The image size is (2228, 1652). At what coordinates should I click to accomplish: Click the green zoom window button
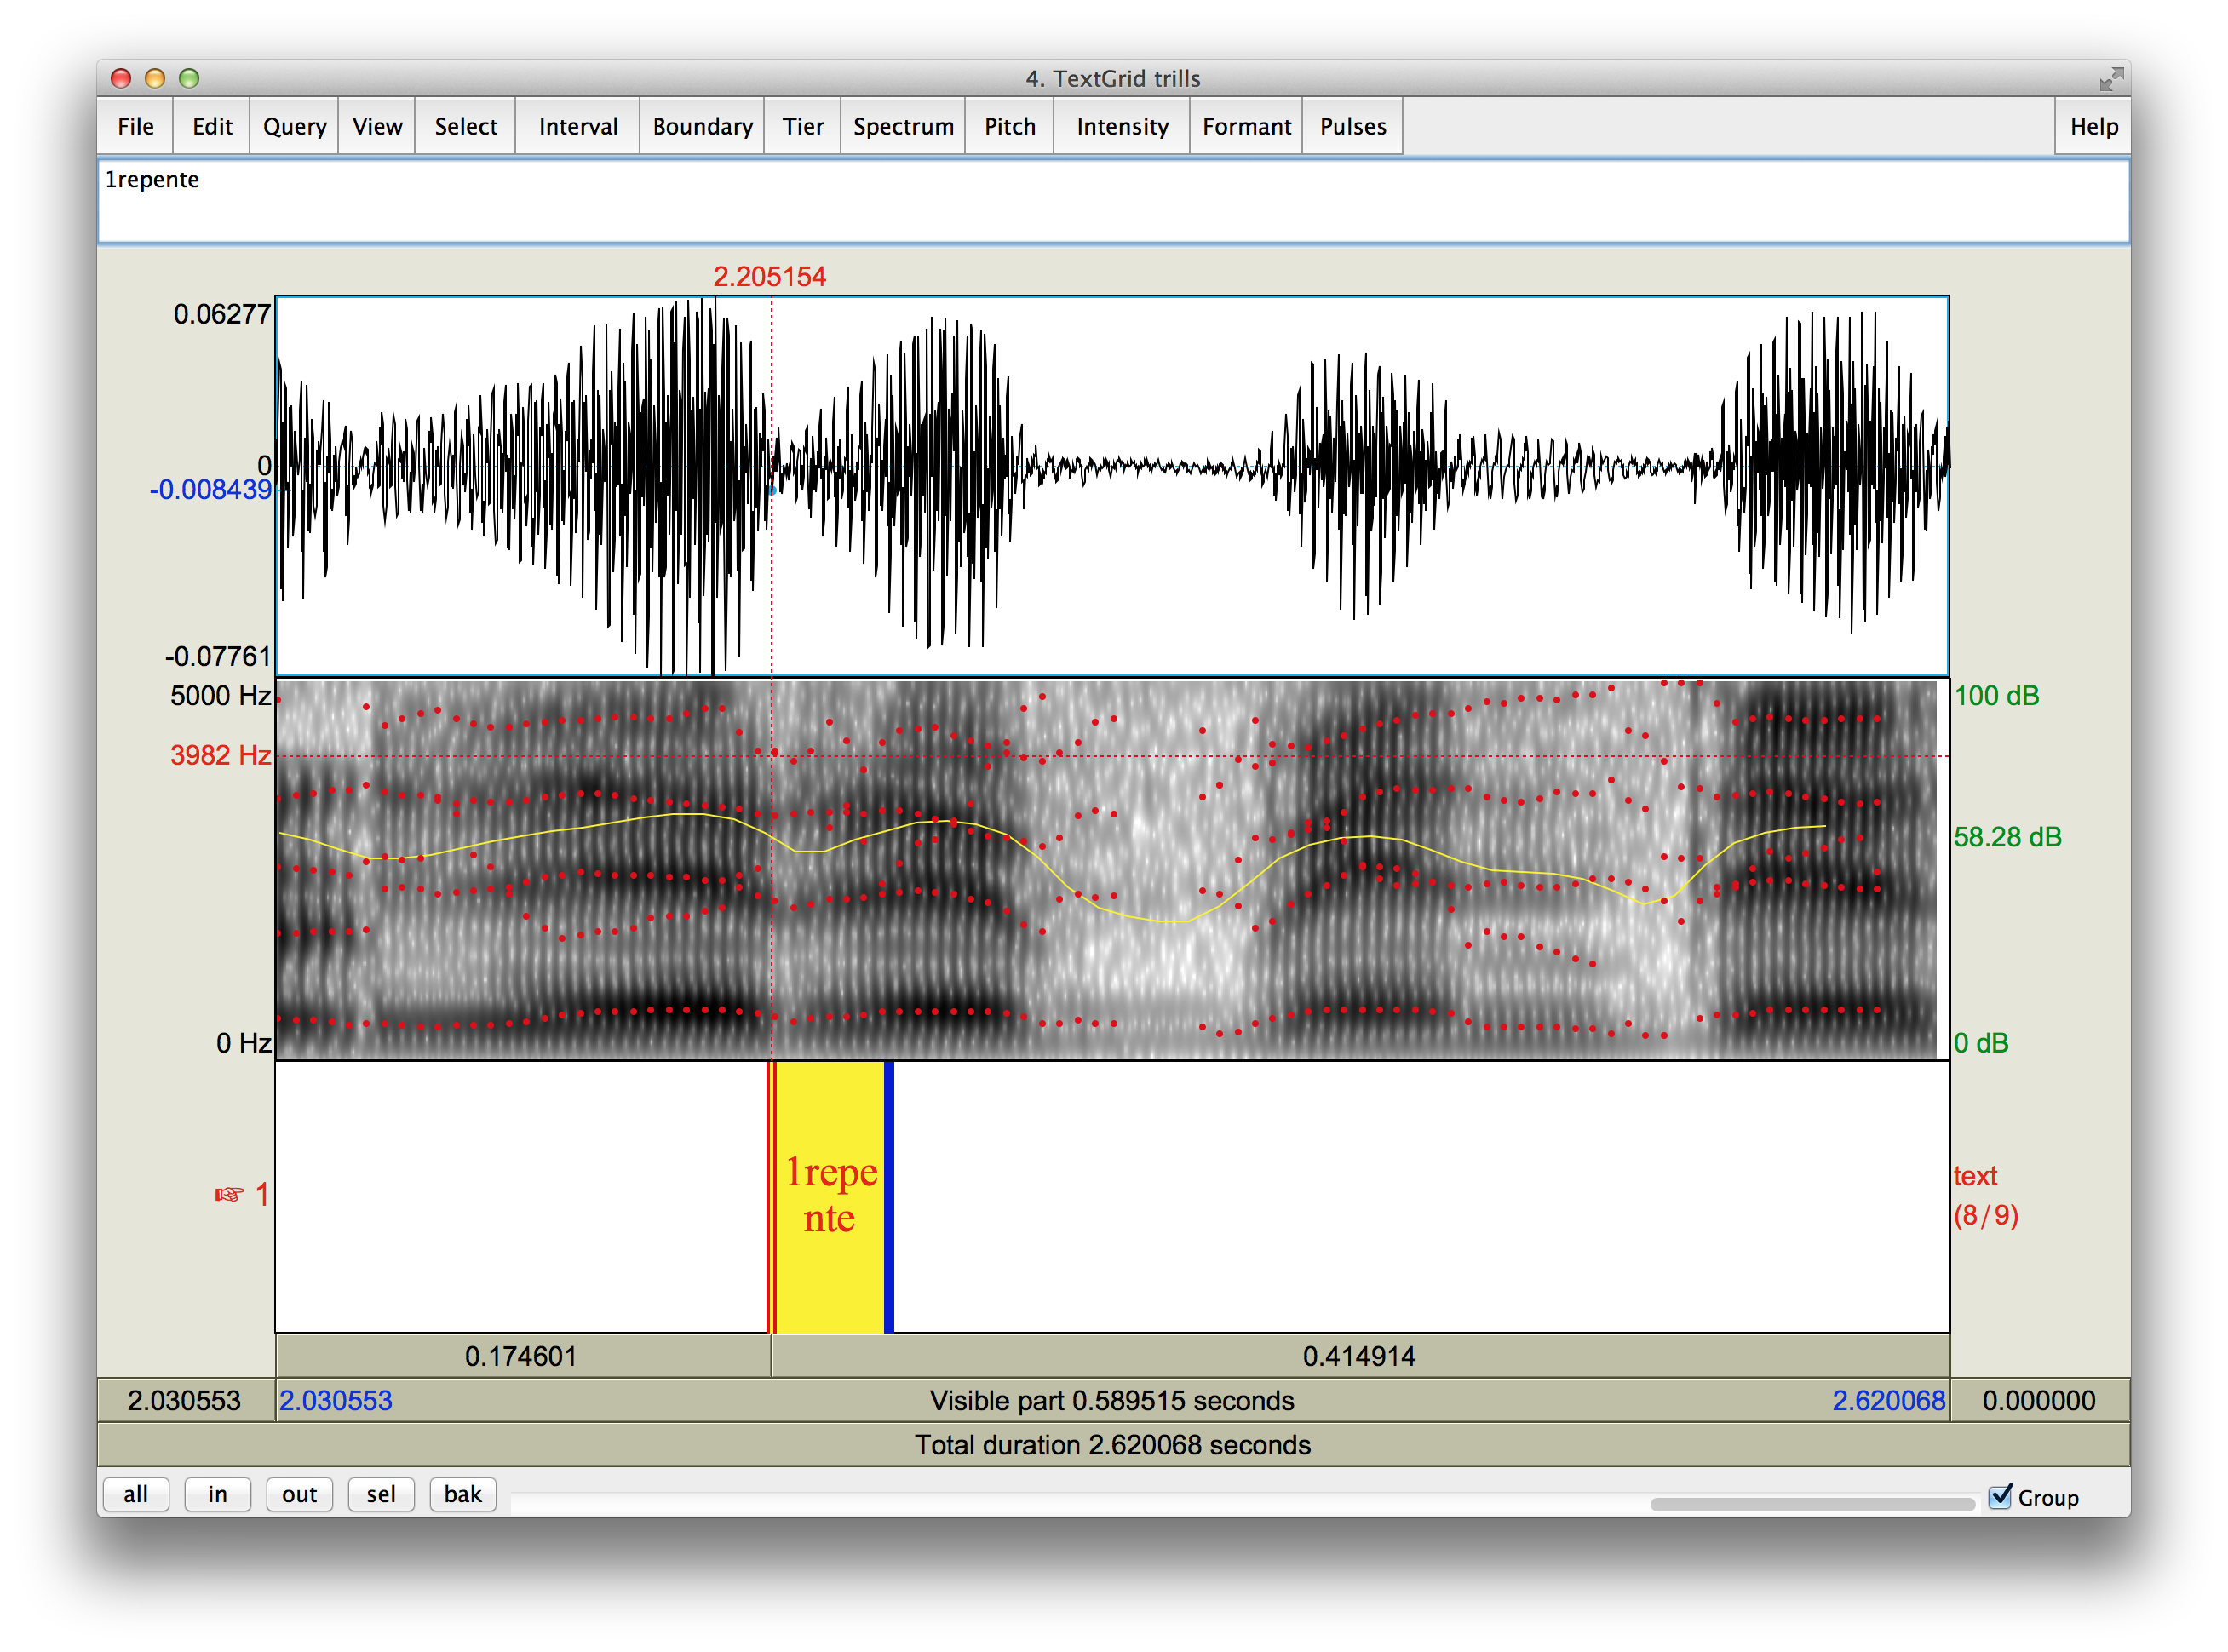tap(189, 78)
